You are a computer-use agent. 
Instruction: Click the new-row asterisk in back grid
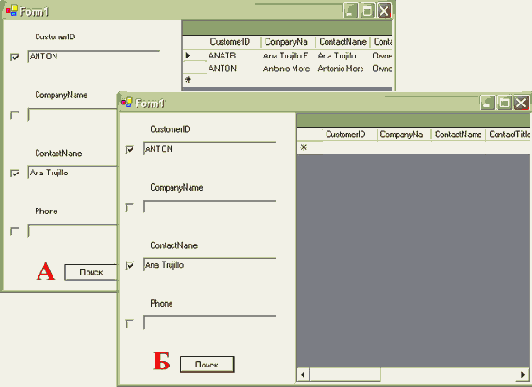(x=188, y=80)
